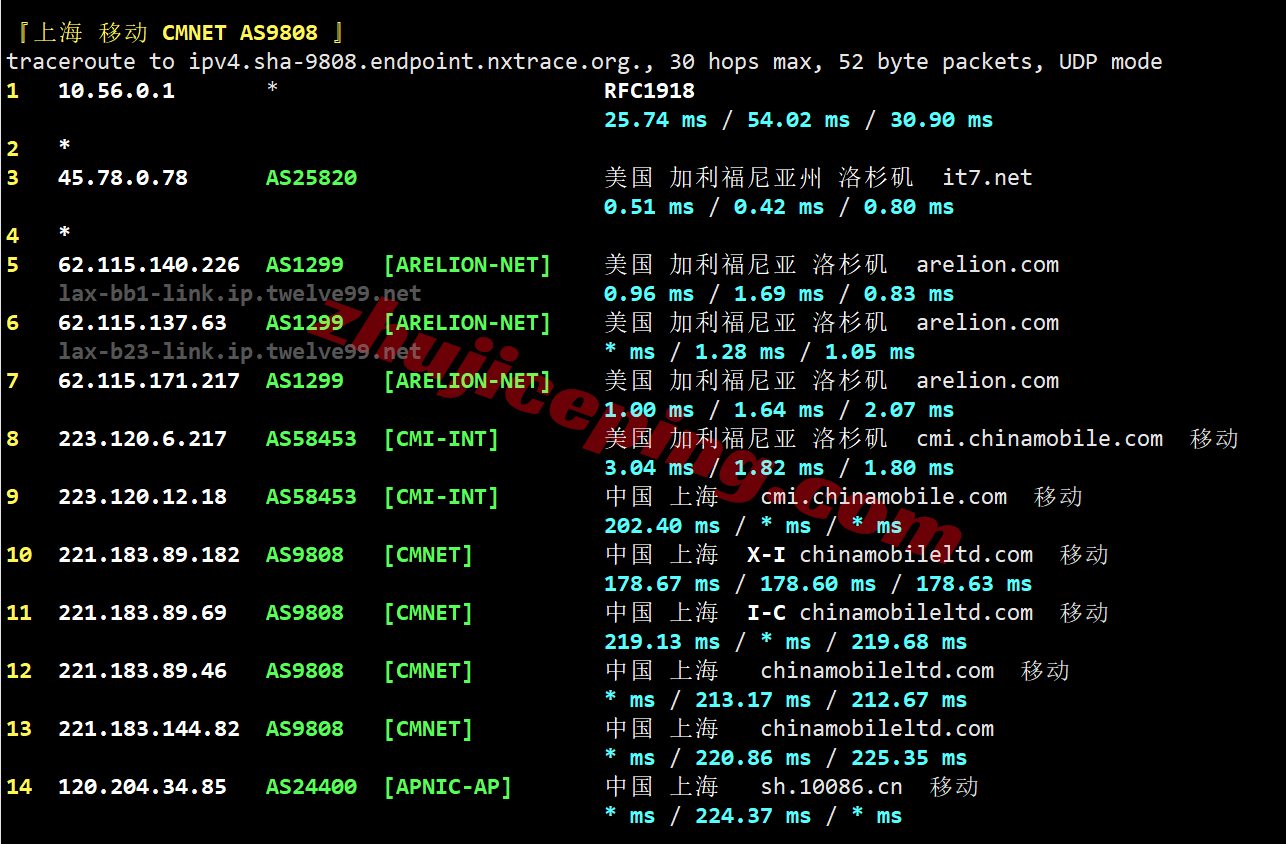Click latency value 224.37 ms
The image size is (1286, 844).
tap(753, 816)
